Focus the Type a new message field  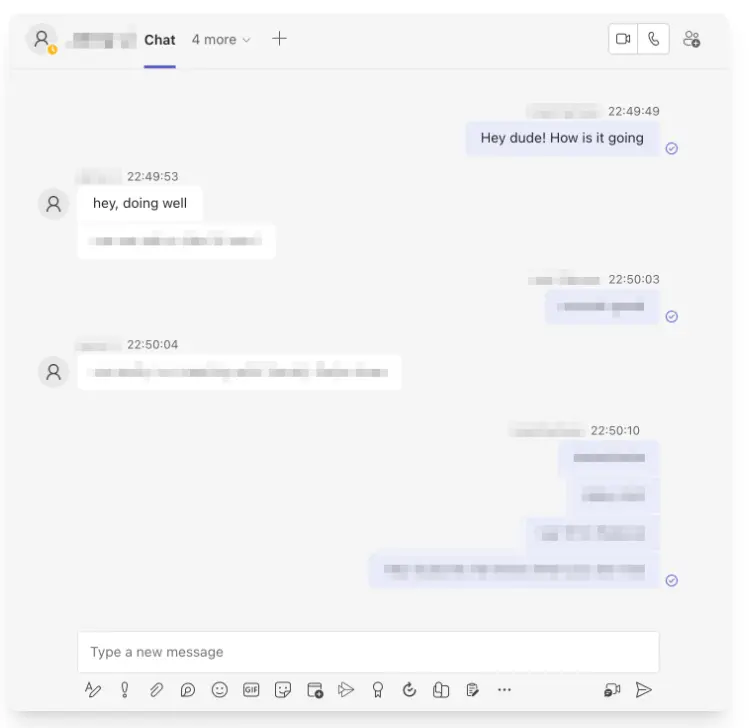pos(368,652)
